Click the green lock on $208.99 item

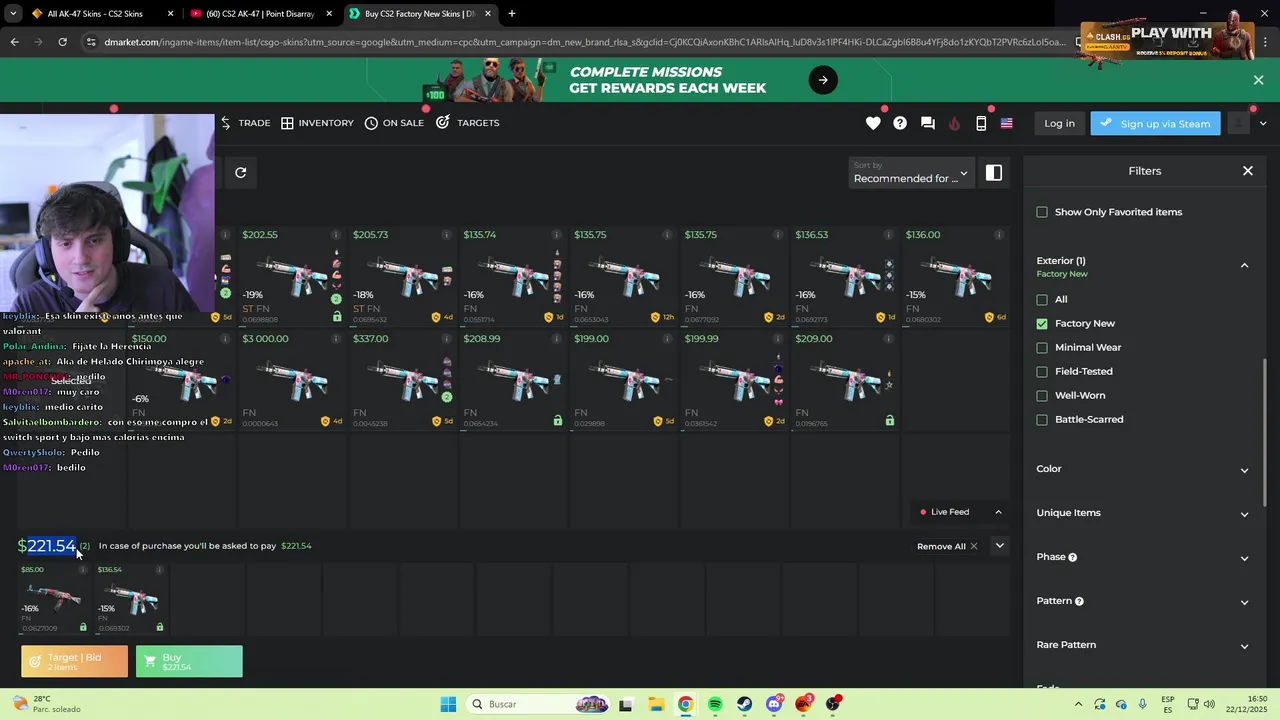[x=558, y=421]
